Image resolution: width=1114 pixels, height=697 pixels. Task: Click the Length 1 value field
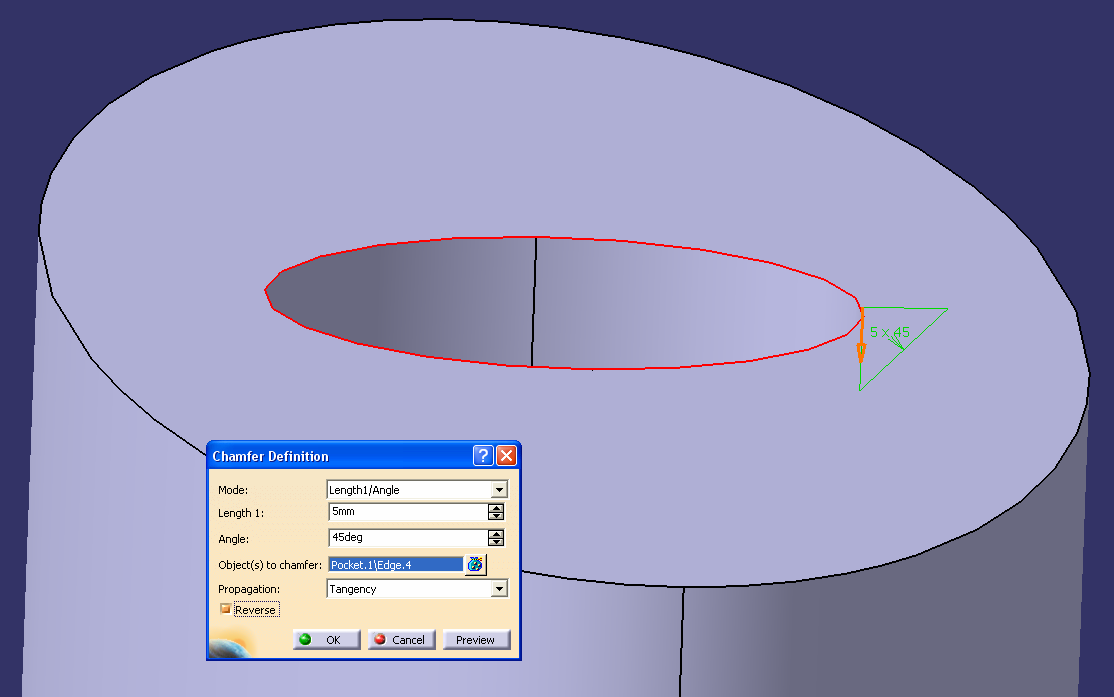click(408, 512)
